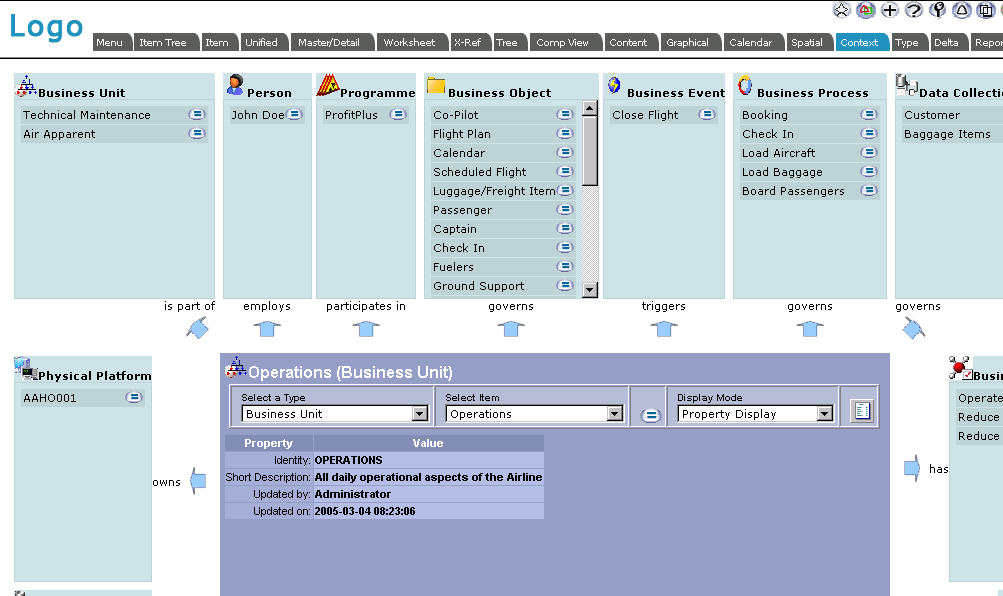Click the equals icon next to Load Baggage
The width and height of the screenshot is (1003, 596).
[x=869, y=172]
